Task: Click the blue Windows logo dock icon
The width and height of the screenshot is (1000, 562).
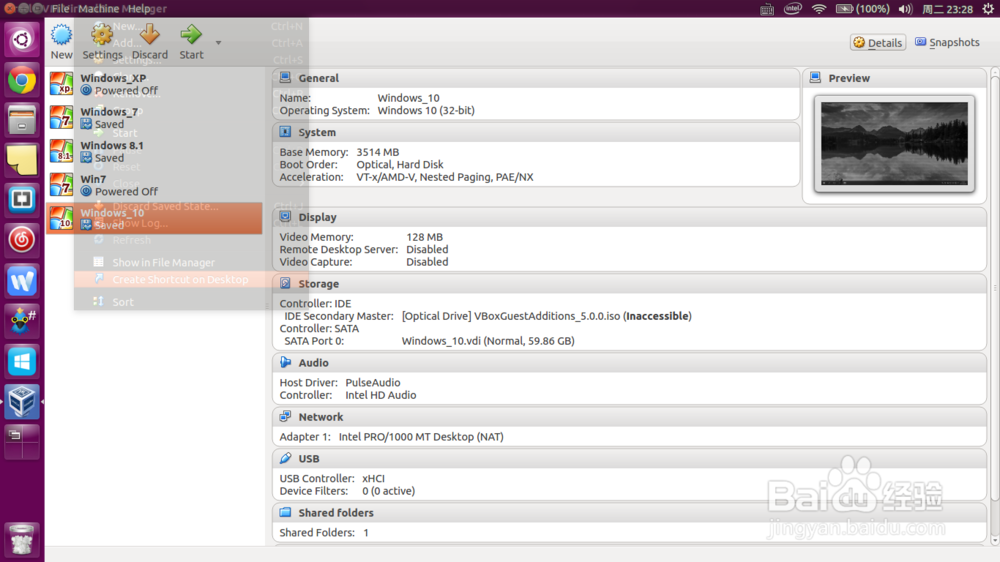Action: point(22,361)
